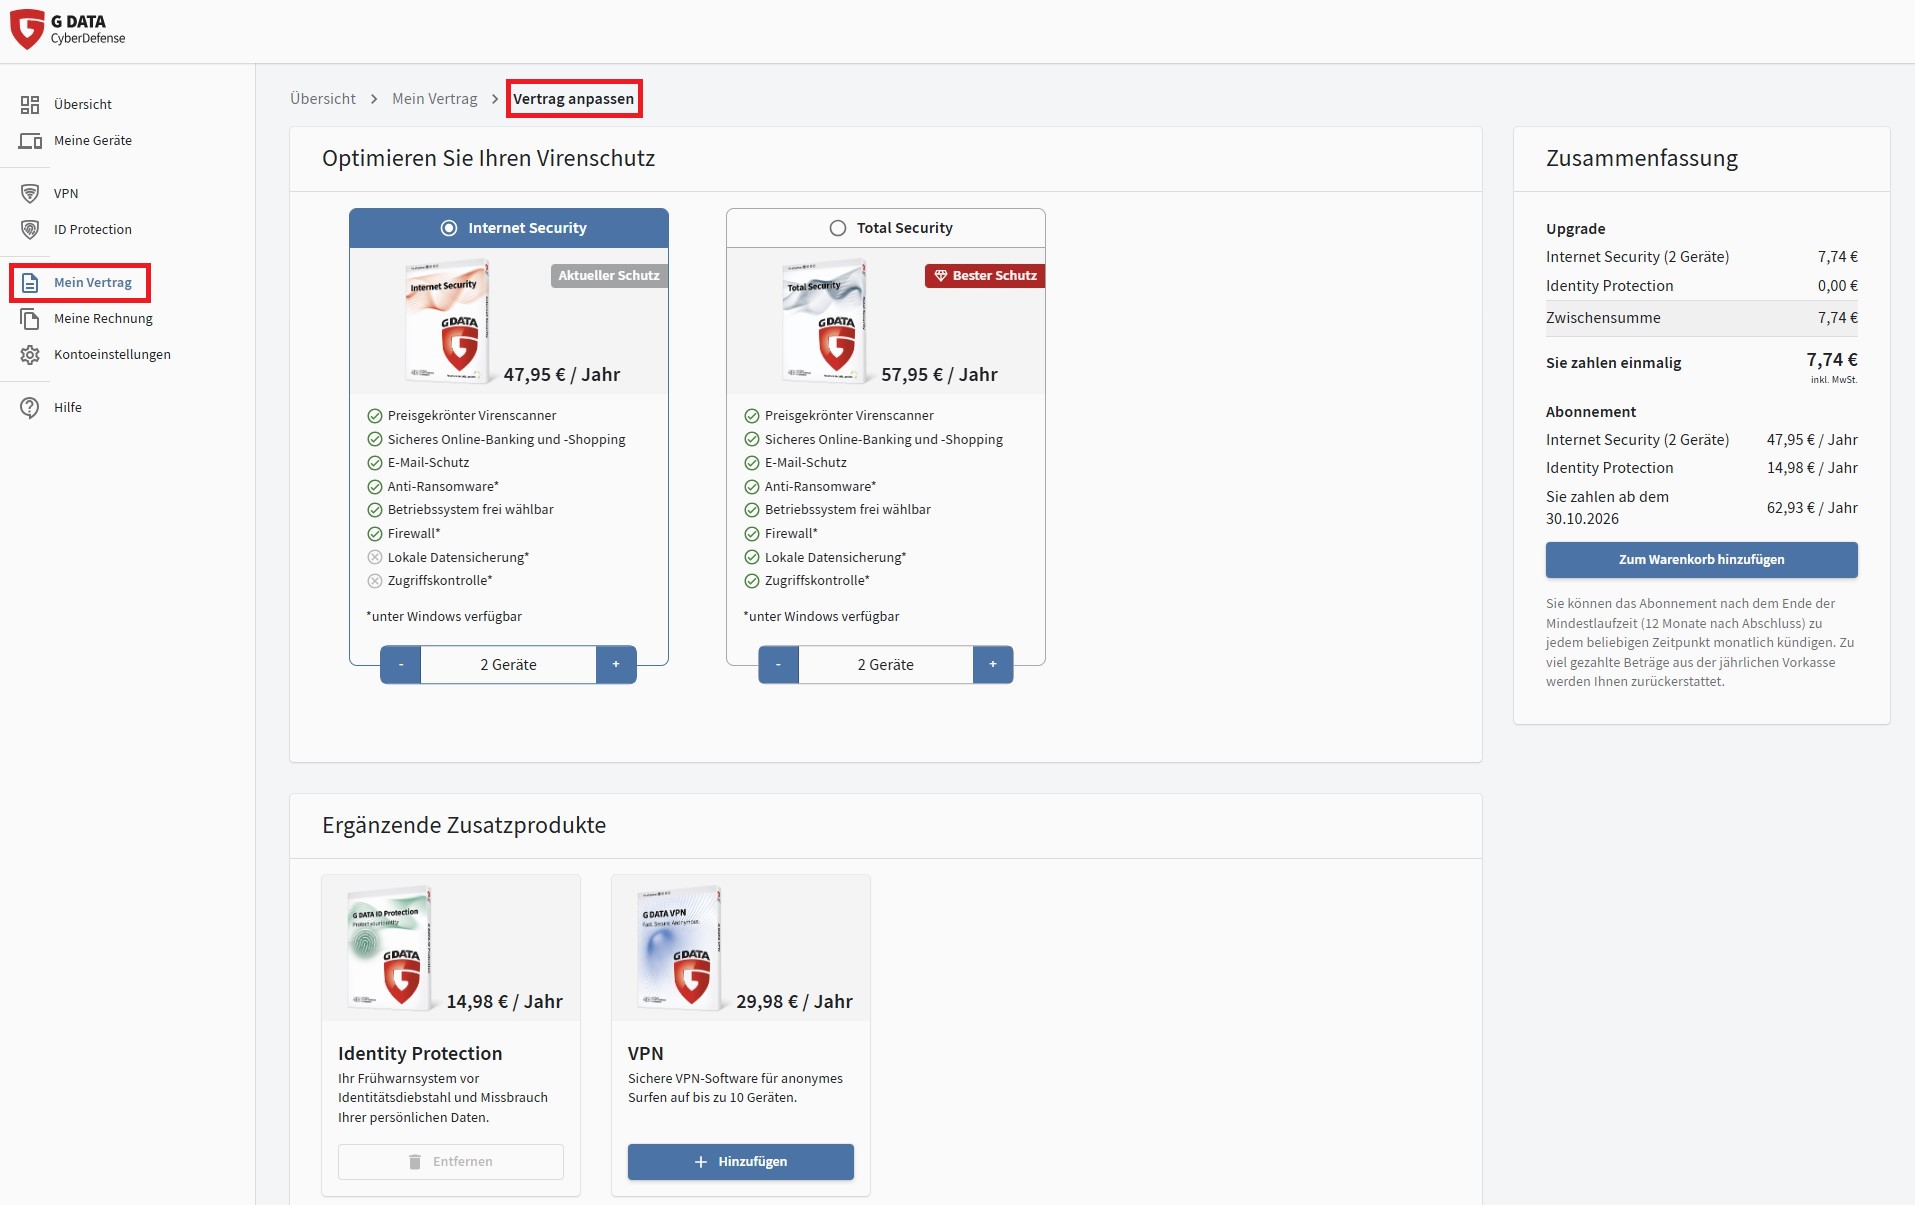The image size is (1915, 1205).
Task: Decrease Internet Security device count with minus
Action: click(401, 665)
